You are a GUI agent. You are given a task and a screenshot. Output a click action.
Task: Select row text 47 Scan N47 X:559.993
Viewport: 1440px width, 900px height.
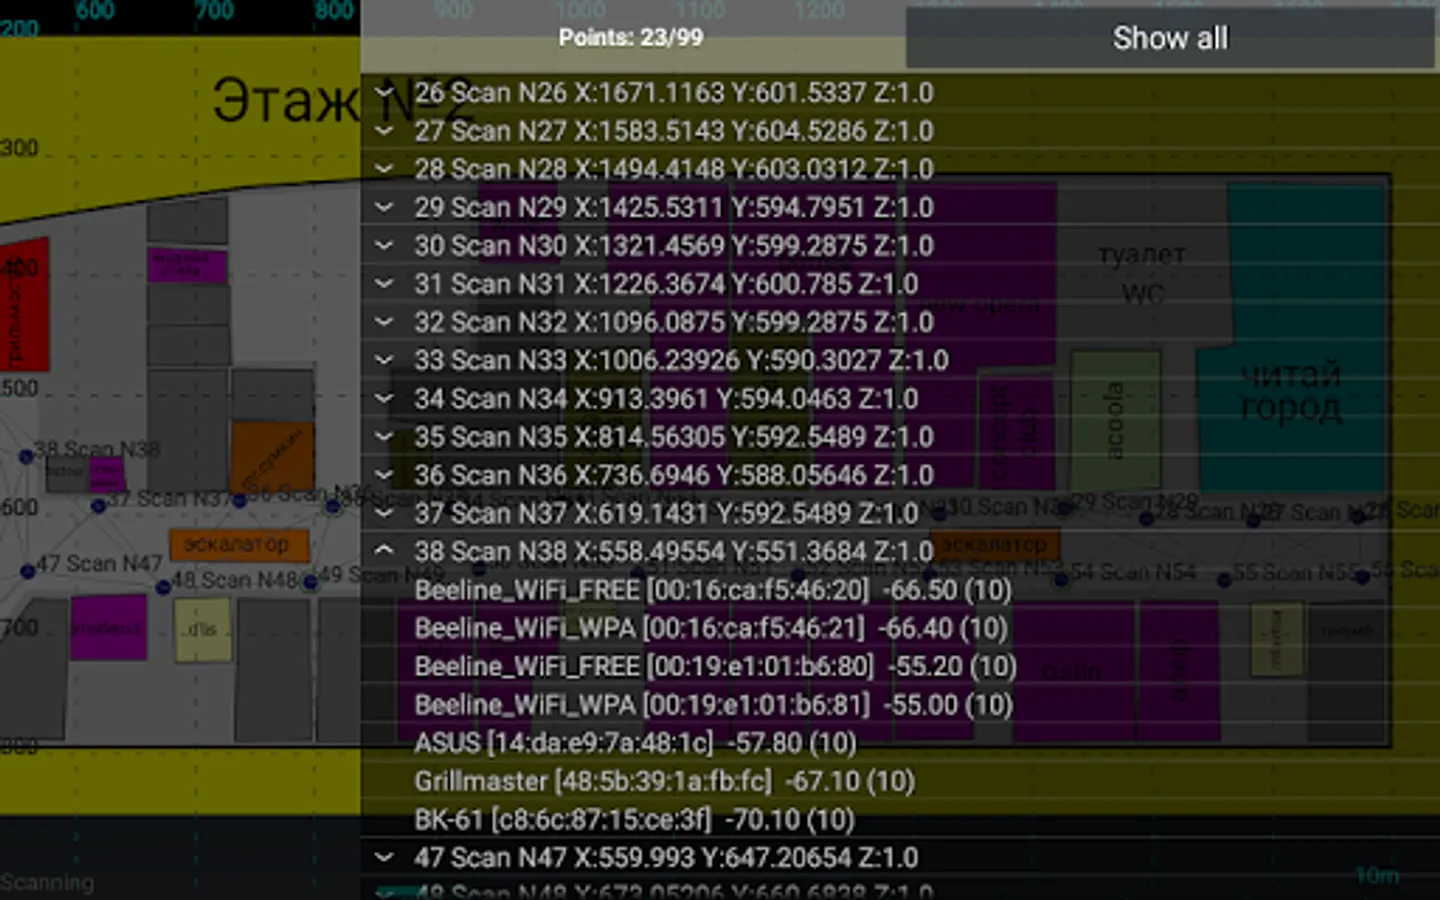click(x=666, y=857)
